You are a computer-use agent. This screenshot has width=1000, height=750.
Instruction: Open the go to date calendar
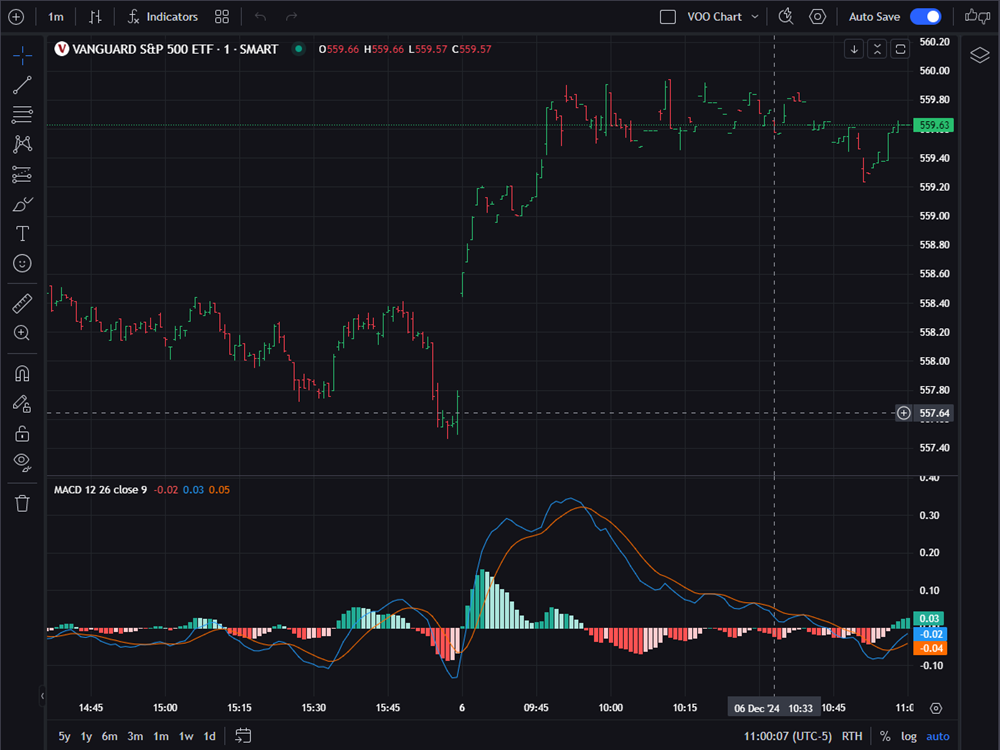coord(243,736)
